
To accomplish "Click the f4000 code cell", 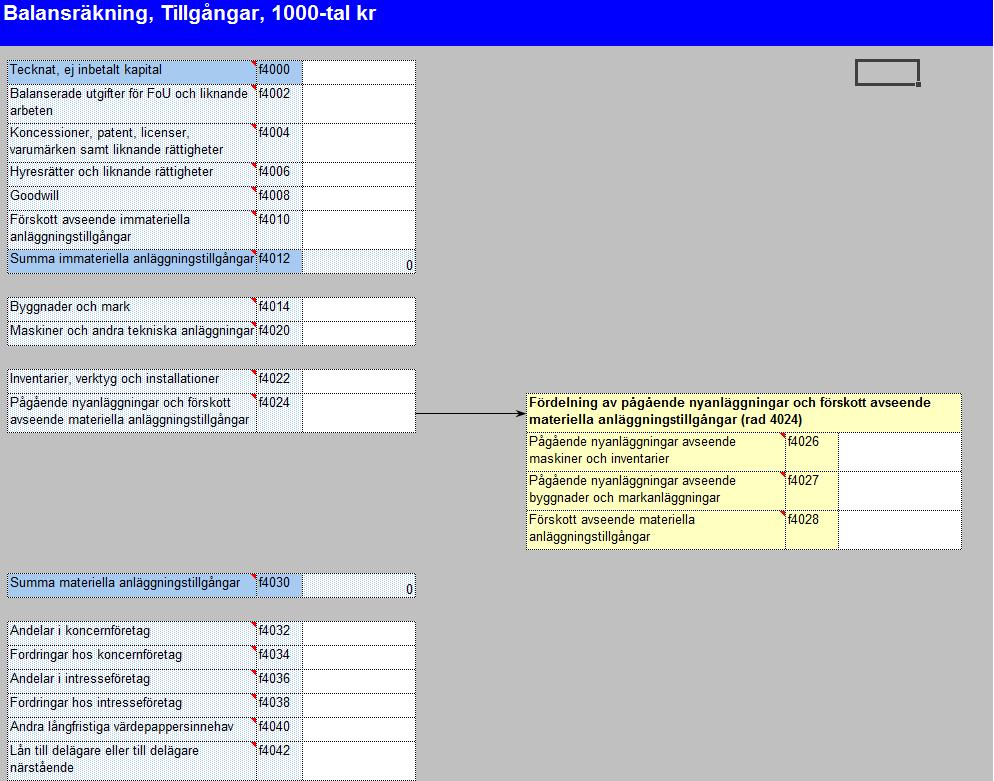I will click(x=280, y=72).
